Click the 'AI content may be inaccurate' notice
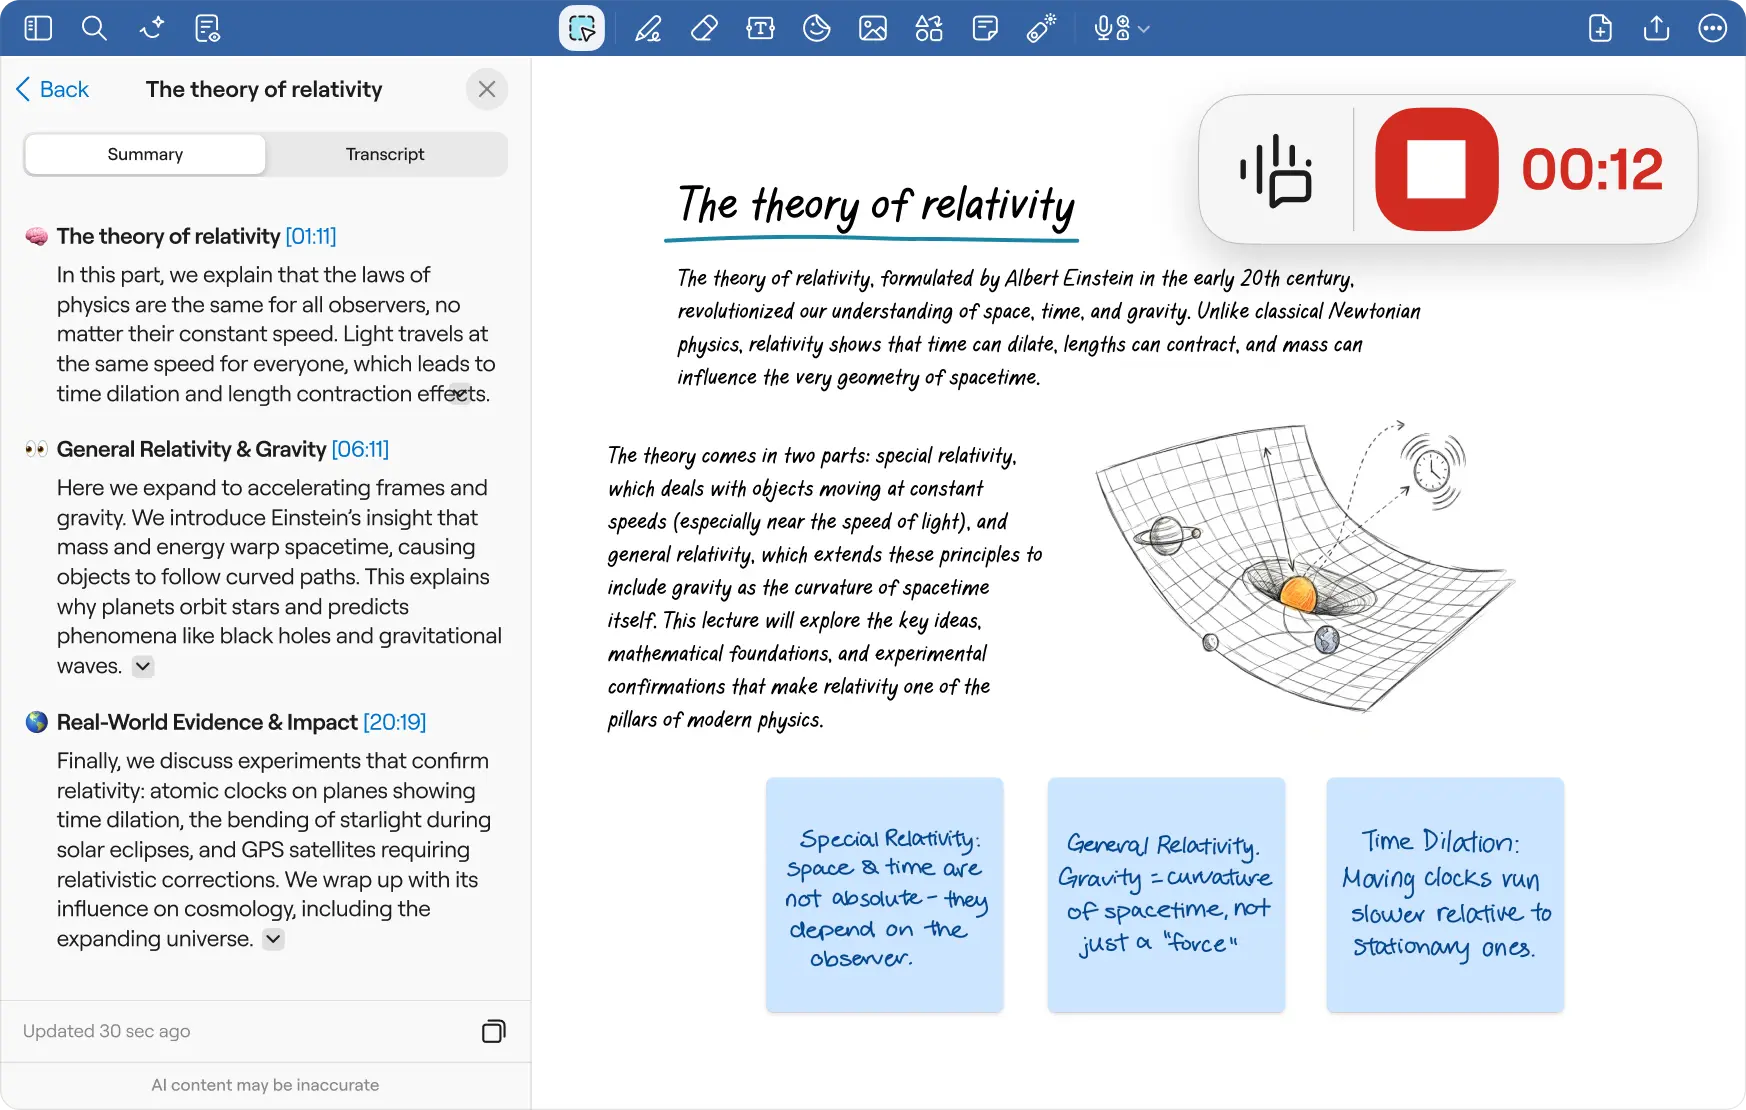Viewport: 1746px width, 1110px height. point(265,1085)
